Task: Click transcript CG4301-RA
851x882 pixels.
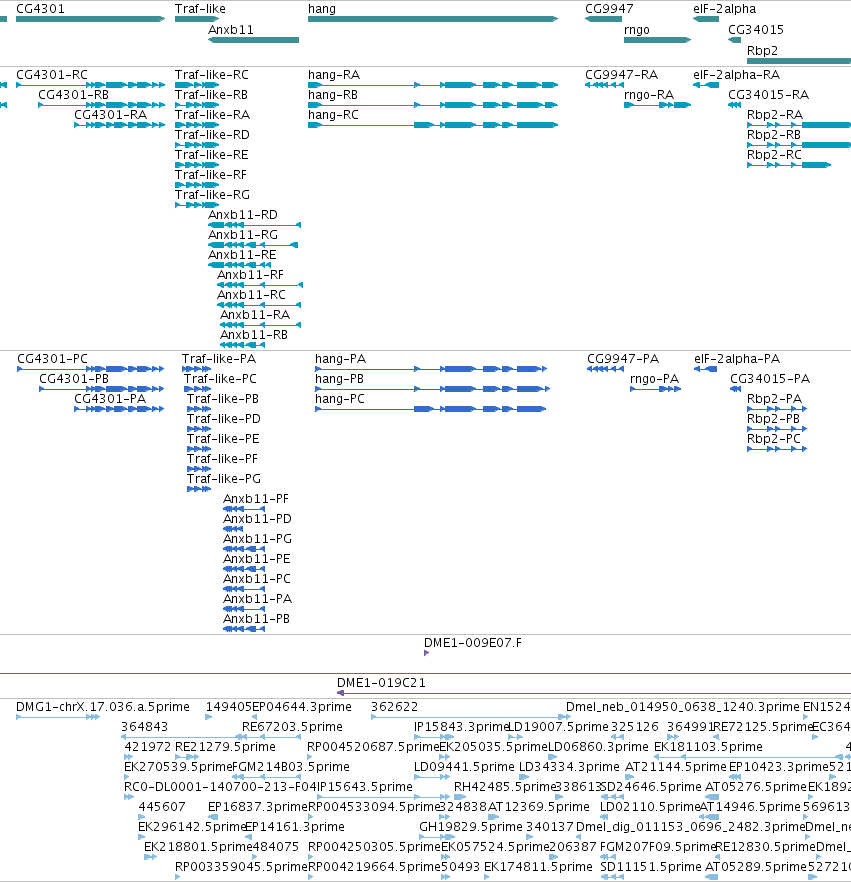Action: 120,125
